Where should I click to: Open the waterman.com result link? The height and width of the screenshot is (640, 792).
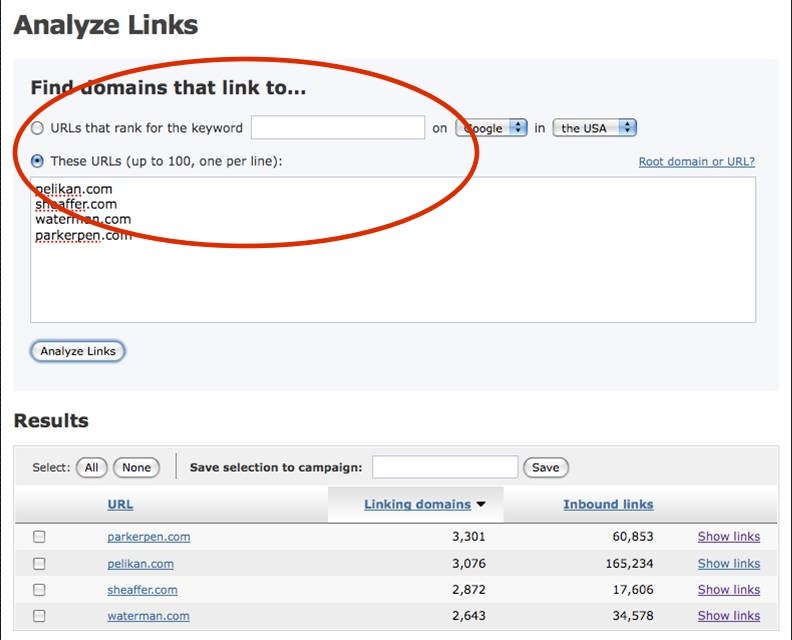148,616
